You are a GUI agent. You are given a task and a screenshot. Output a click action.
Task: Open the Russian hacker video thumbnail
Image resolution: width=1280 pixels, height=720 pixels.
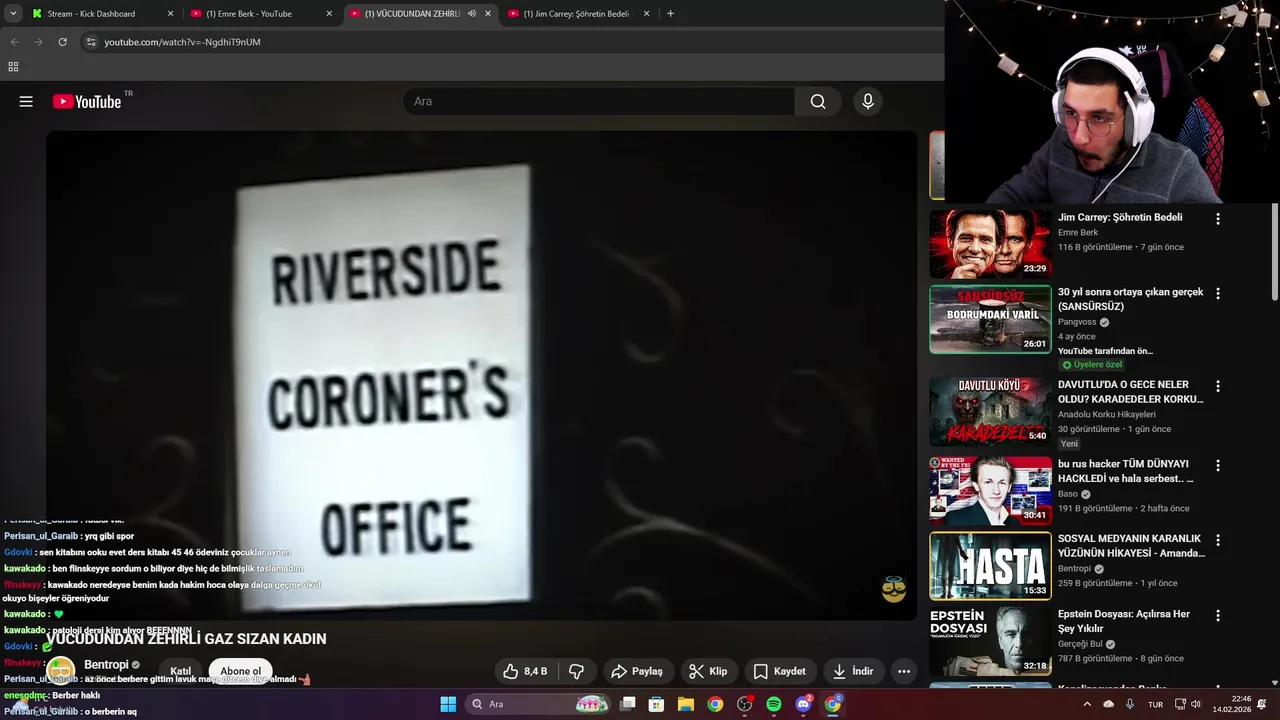click(x=990, y=491)
